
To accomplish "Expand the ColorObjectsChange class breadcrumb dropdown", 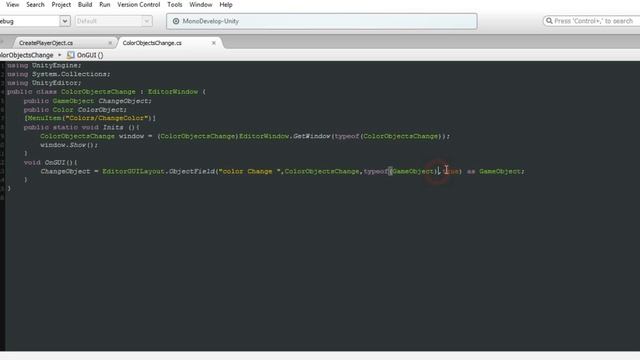I will [59, 55].
